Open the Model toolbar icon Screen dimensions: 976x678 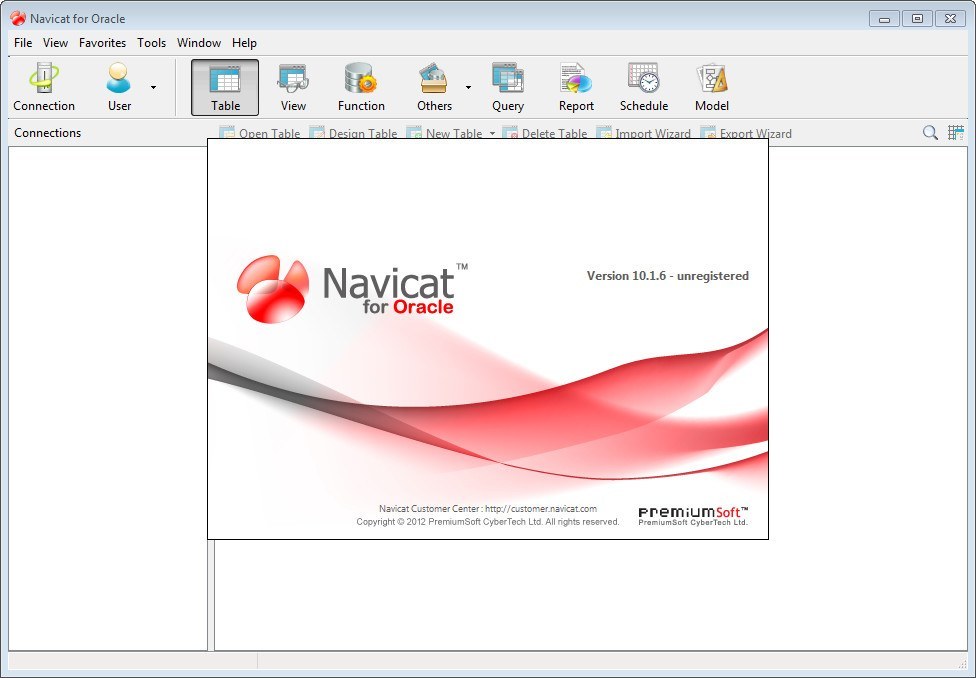pyautogui.click(x=711, y=87)
